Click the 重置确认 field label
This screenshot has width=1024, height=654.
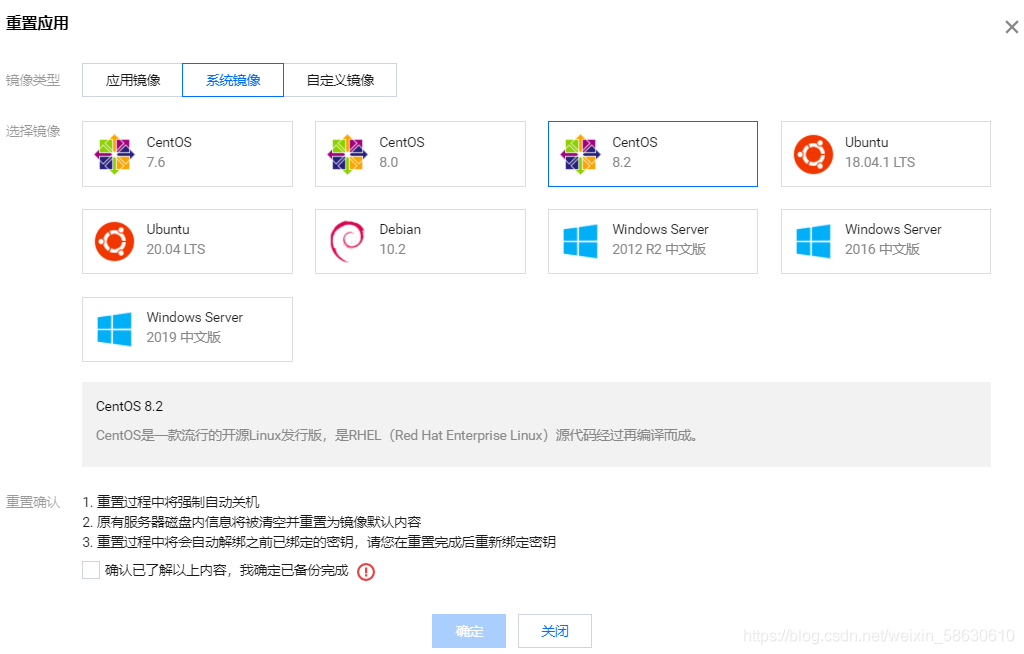(x=33, y=502)
